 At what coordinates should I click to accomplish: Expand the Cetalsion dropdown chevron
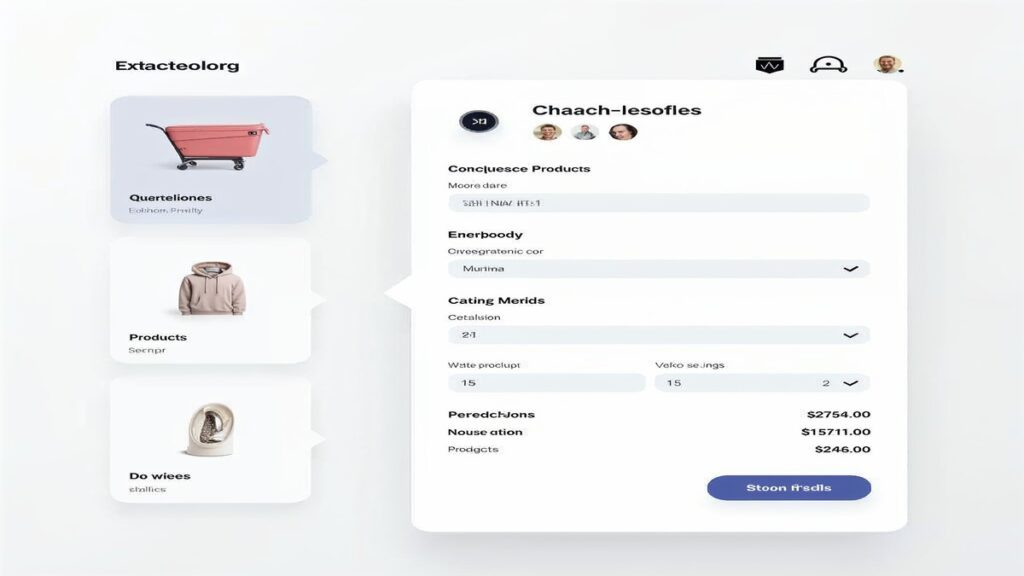850,335
